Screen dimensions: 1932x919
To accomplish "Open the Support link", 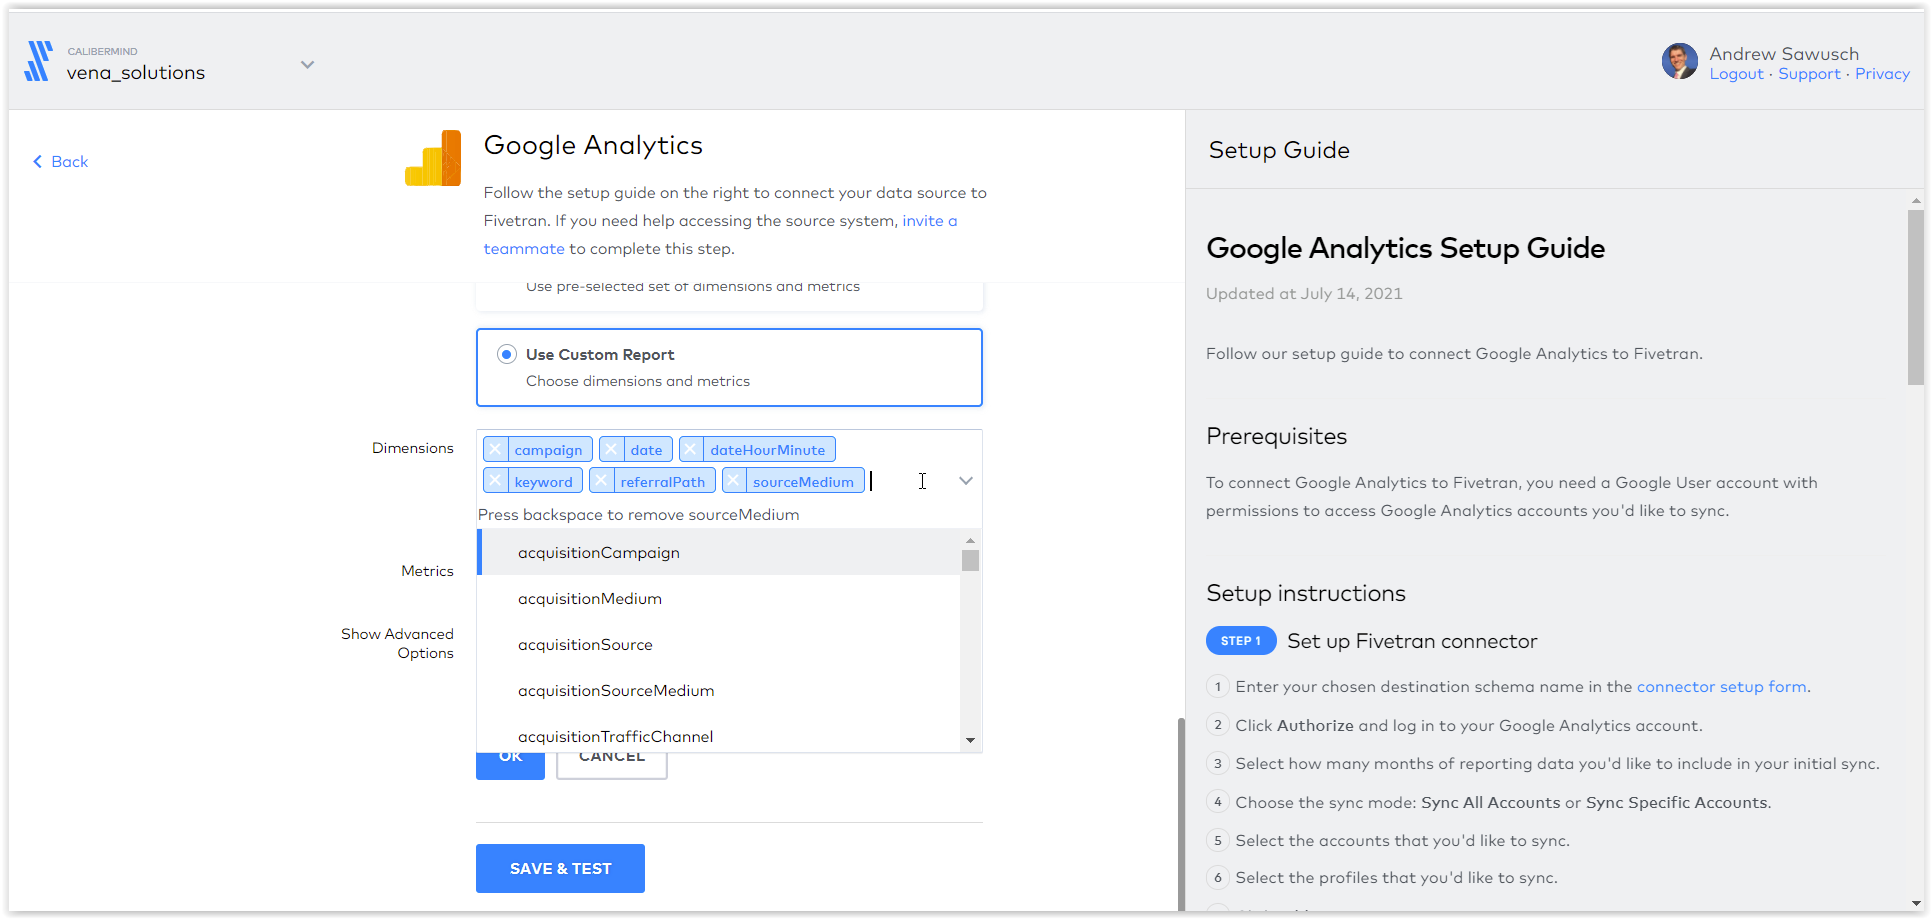I will (x=1809, y=74).
